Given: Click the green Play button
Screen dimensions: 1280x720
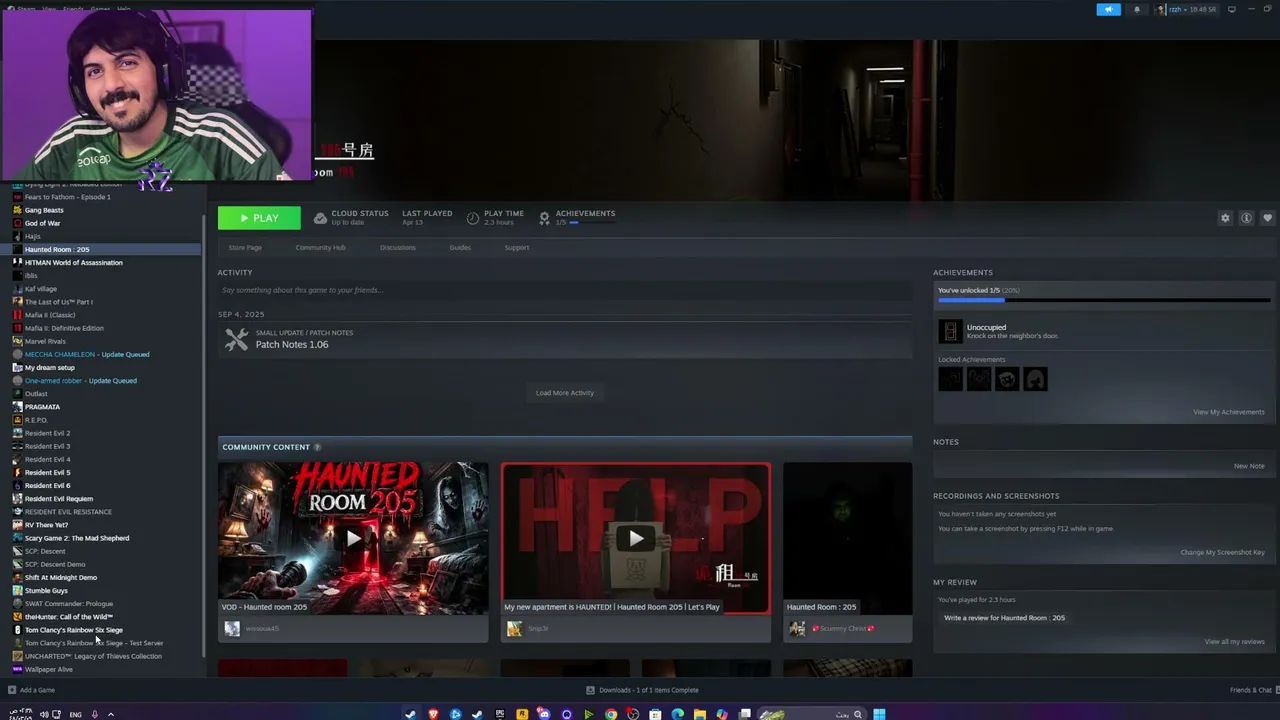Looking at the screenshot, I should tap(259, 218).
